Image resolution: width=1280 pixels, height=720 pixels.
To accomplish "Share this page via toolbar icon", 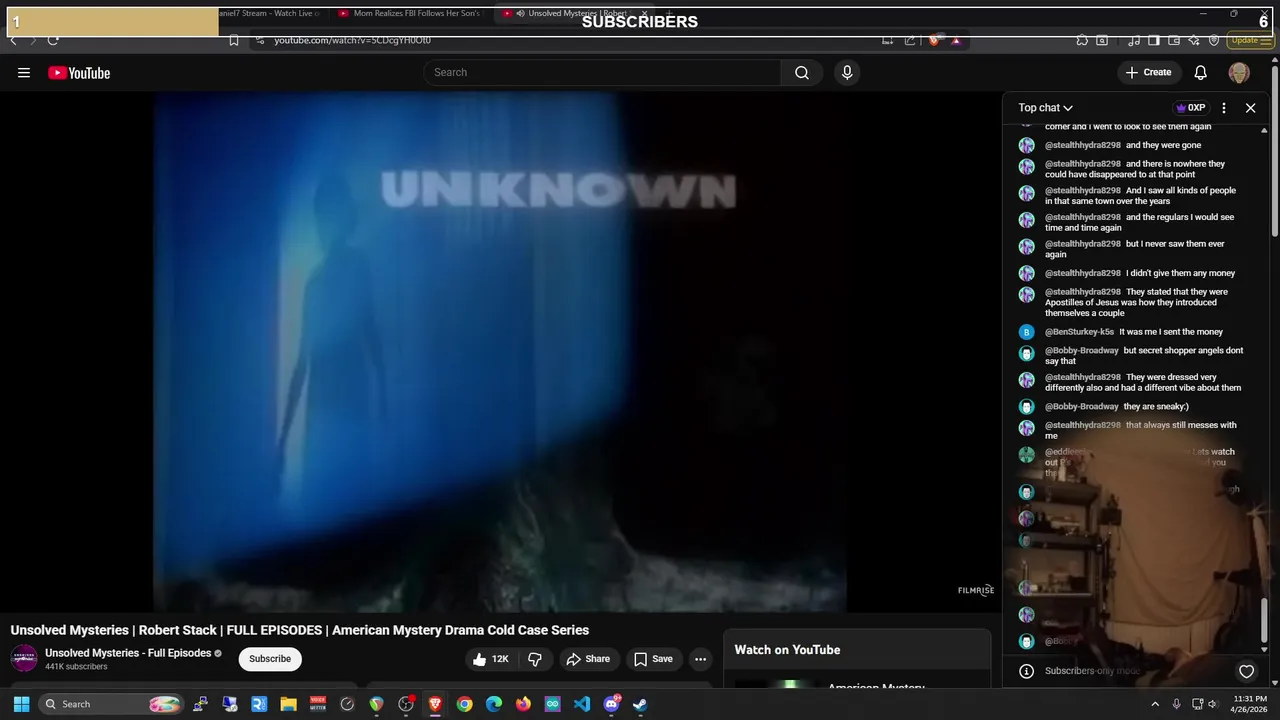I will coord(909,40).
